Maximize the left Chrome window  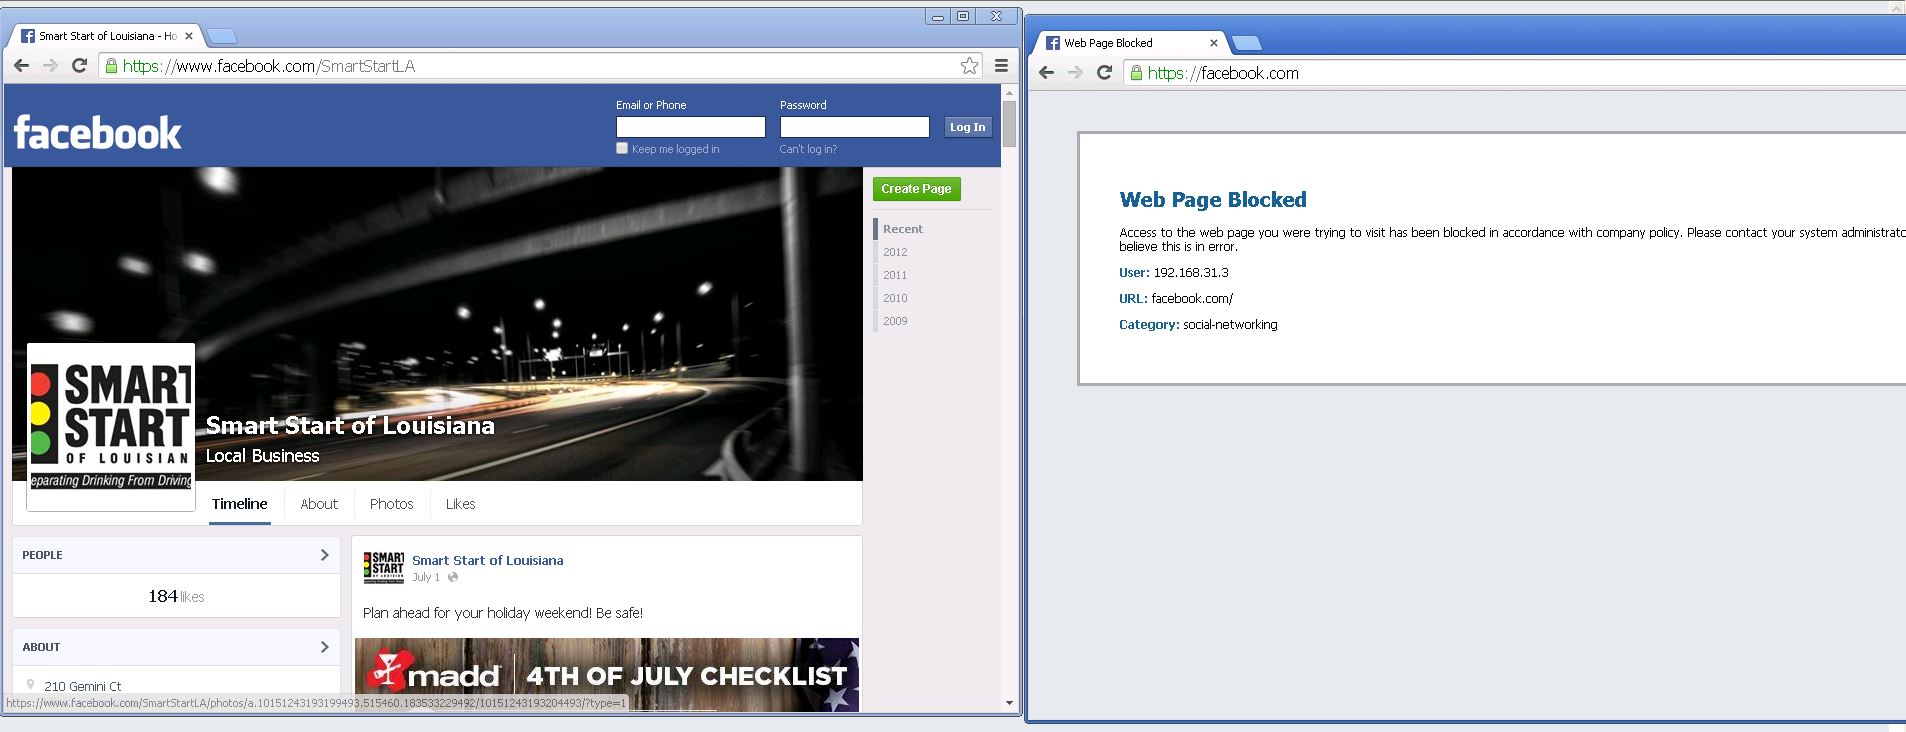[x=962, y=16]
